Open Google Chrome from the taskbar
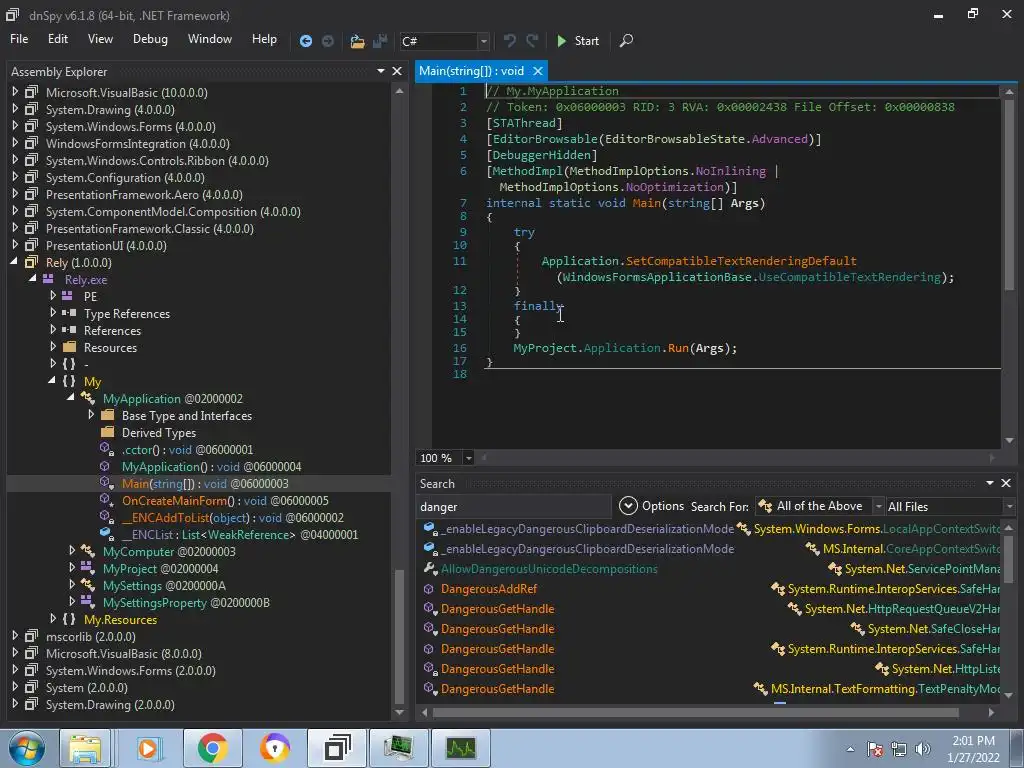The width and height of the screenshot is (1024, 768). [212, 748]
